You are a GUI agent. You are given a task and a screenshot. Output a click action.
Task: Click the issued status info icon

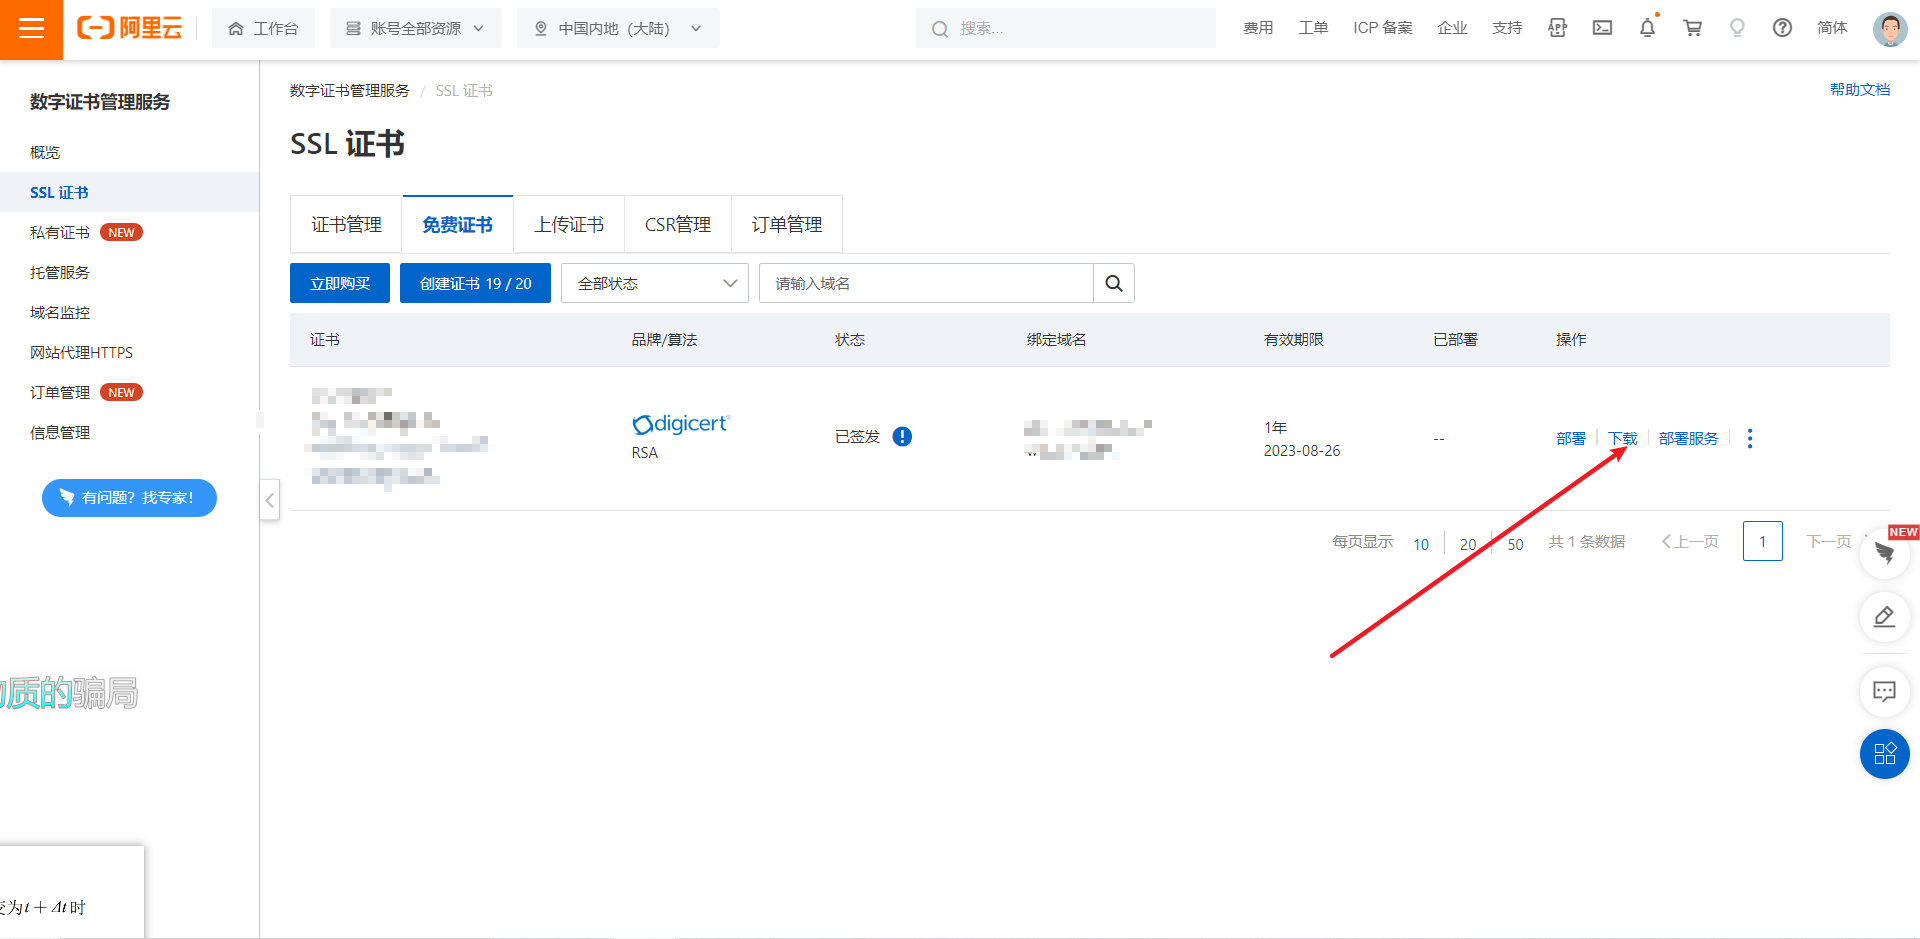tap(902, 437)
